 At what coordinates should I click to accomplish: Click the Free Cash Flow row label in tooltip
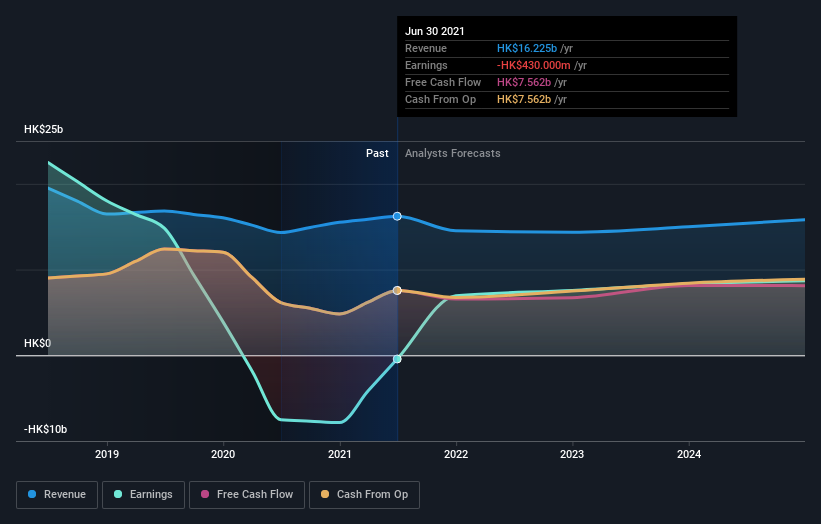click(443, 82)
